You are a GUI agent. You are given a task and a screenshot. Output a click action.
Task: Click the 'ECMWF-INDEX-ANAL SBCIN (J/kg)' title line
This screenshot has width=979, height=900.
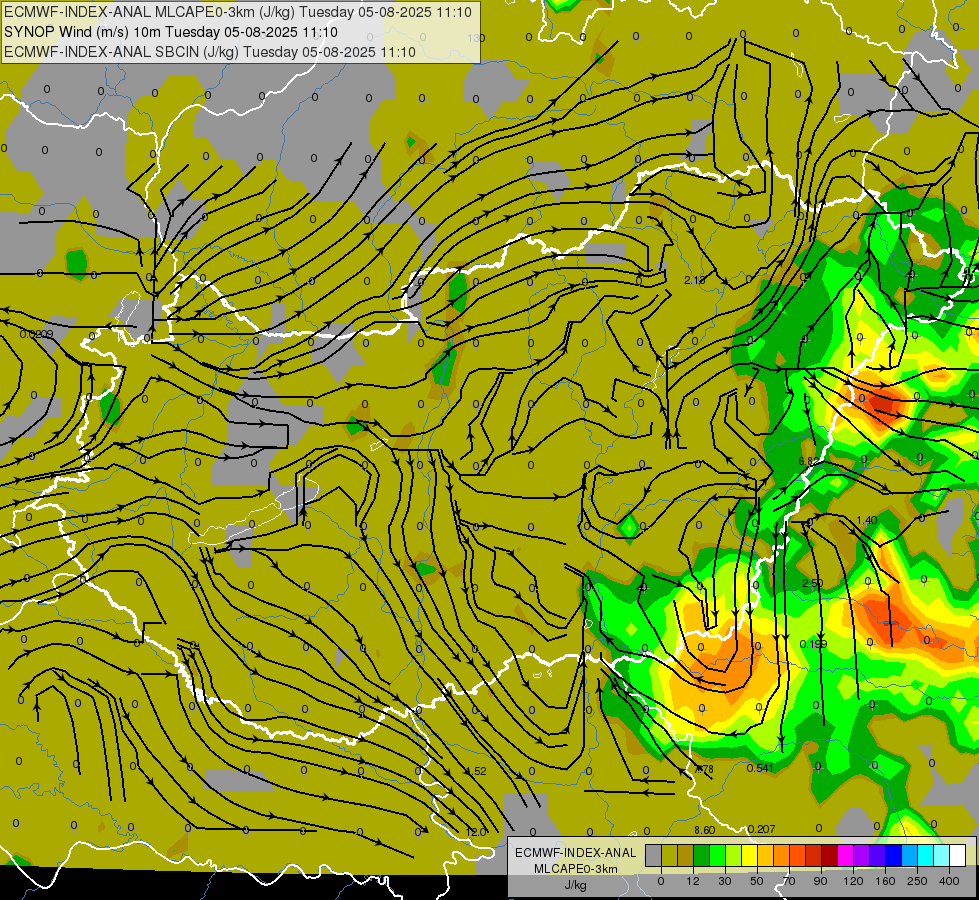click(x=122, y=52)
